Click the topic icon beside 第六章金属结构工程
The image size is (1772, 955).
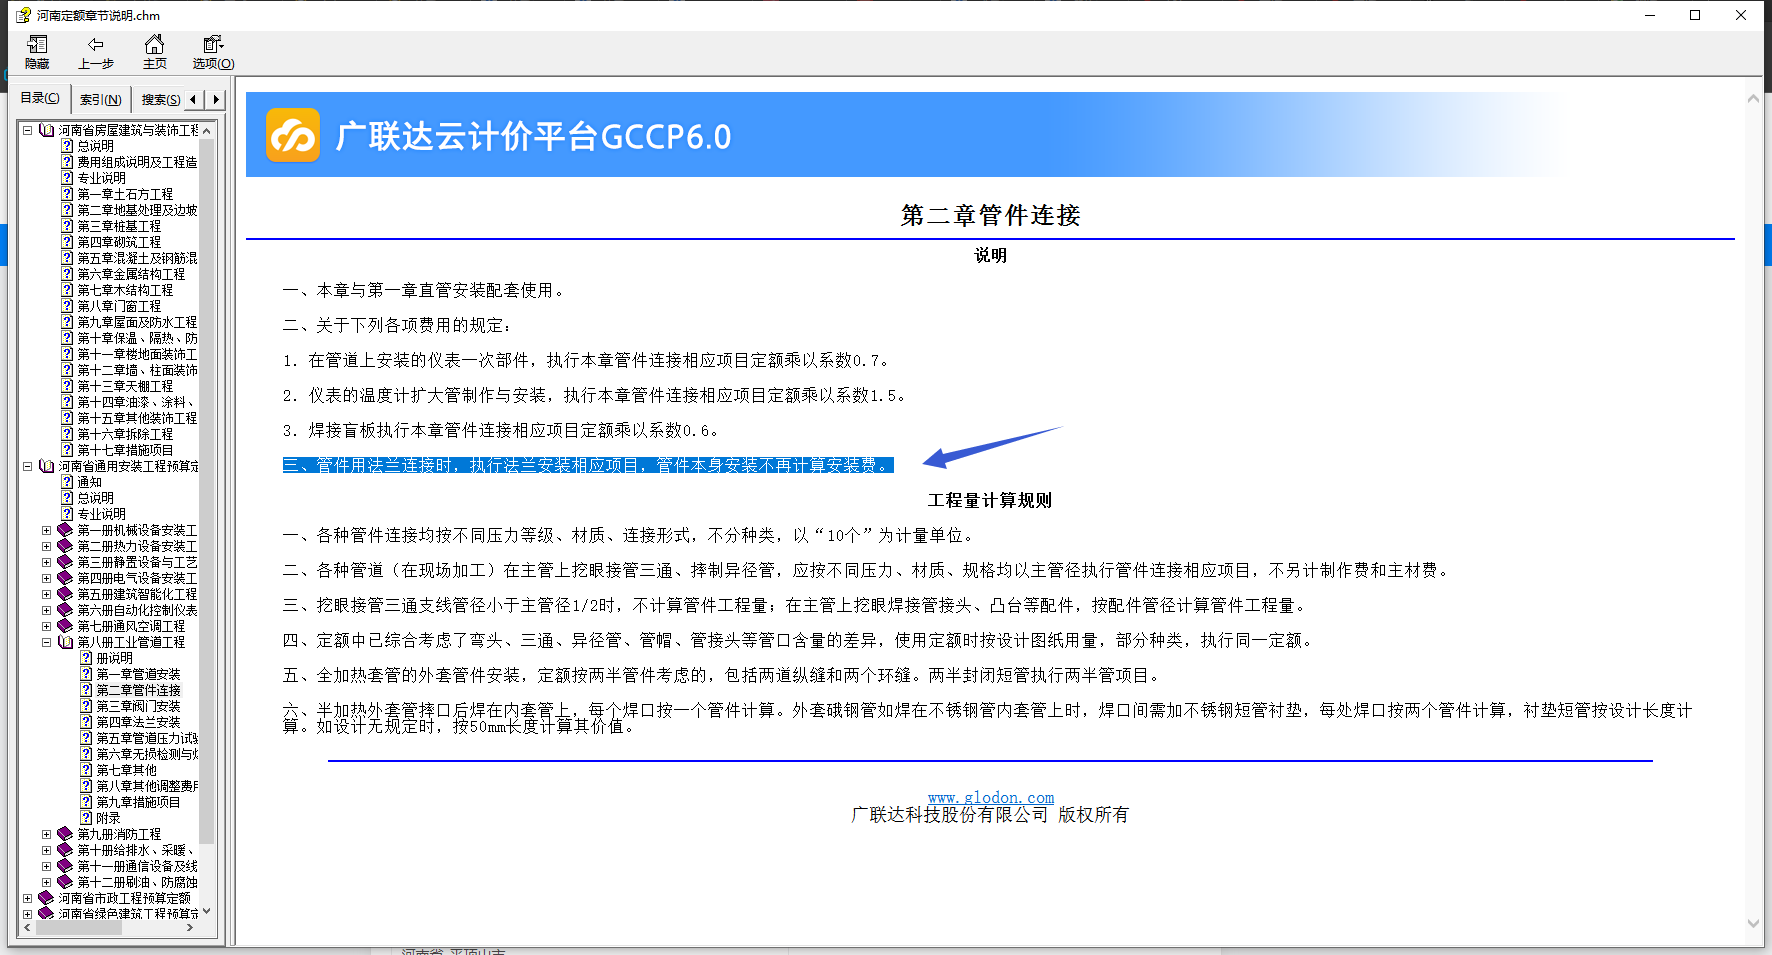(x=68, y=274)
